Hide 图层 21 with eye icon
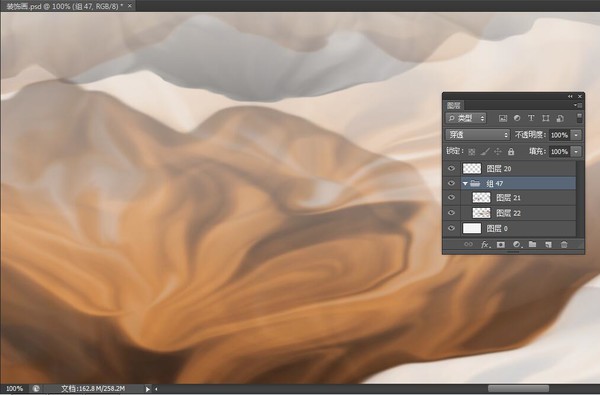This screenshot has width=600, height=395. tap(452, 198)
